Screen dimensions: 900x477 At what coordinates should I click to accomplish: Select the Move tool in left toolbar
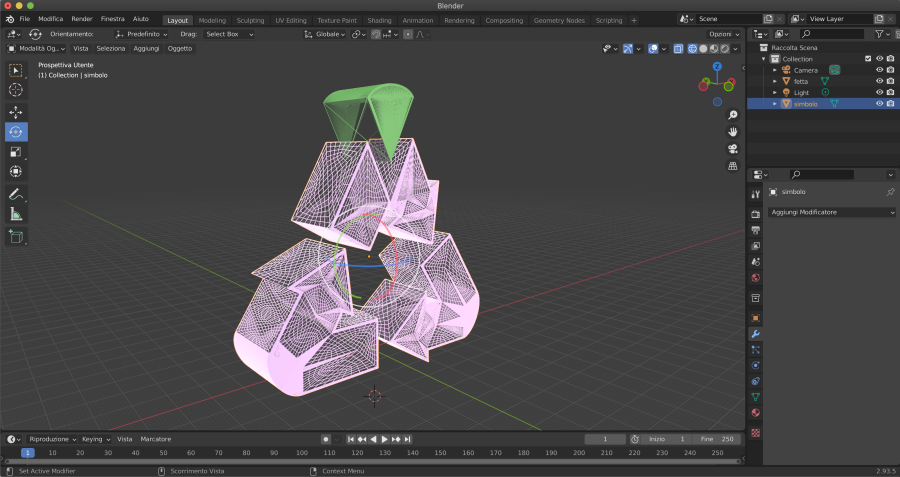[x=16, y=112]
